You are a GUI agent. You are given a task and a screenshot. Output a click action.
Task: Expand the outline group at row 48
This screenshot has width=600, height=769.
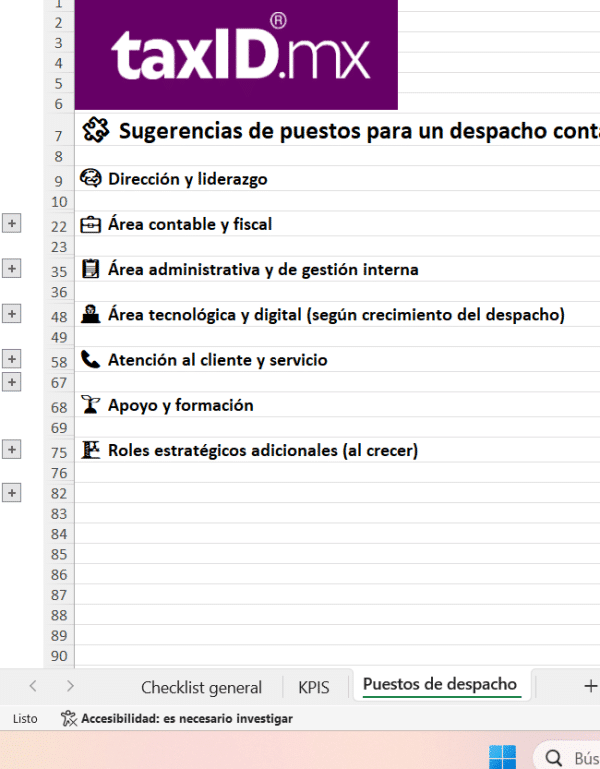tap(12, 314)
